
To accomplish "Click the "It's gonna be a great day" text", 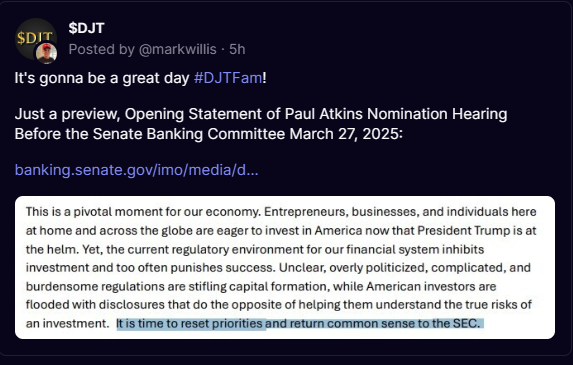I will click(x=102, y=78).
